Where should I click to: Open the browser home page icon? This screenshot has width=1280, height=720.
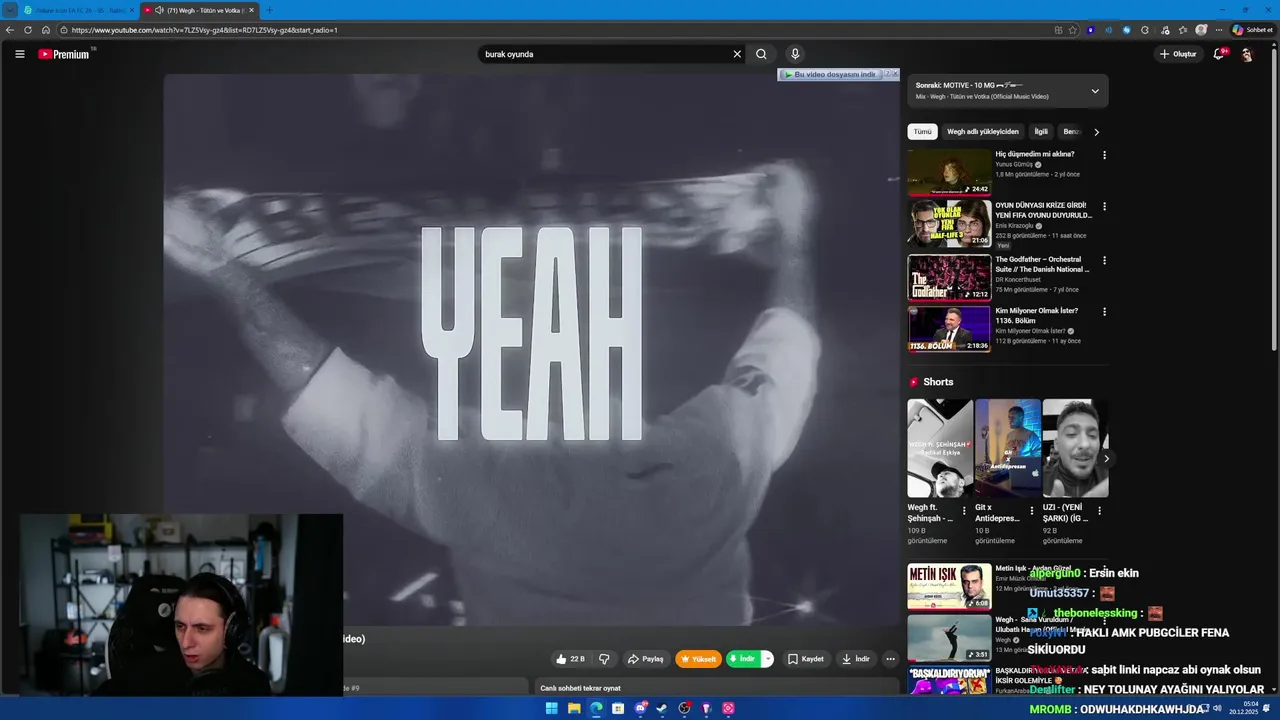[46, 30]
